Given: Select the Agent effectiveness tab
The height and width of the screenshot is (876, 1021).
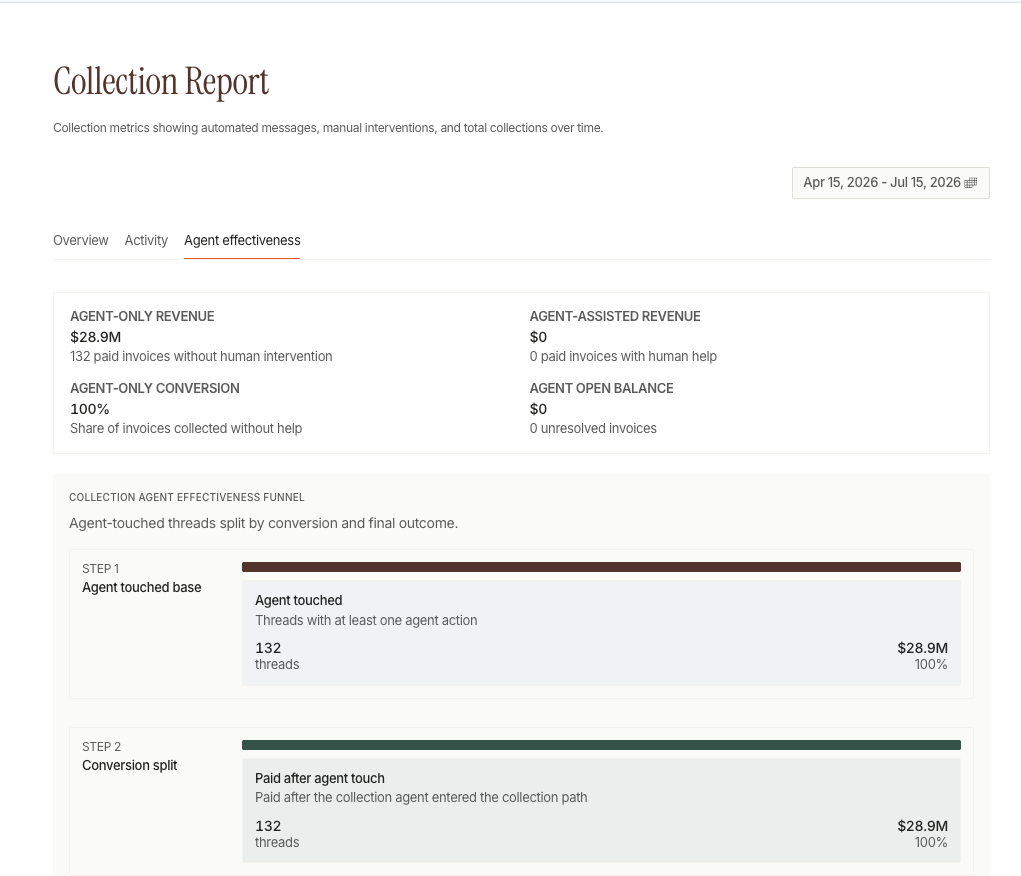Looking at the screenshot, I should coord(242,240).
